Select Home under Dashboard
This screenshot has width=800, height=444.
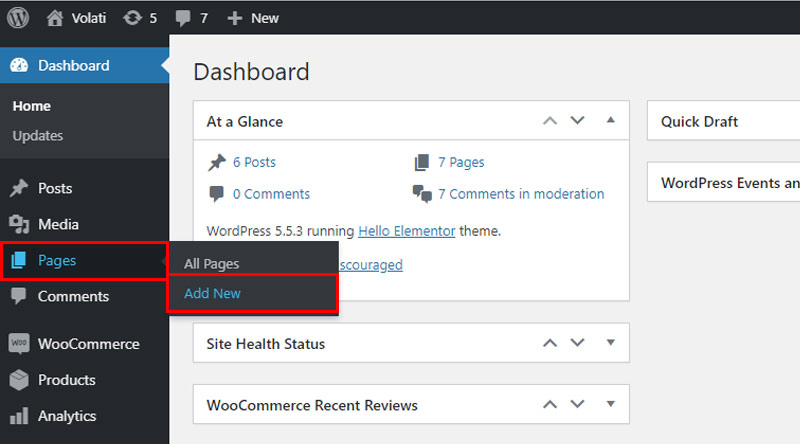32,106
